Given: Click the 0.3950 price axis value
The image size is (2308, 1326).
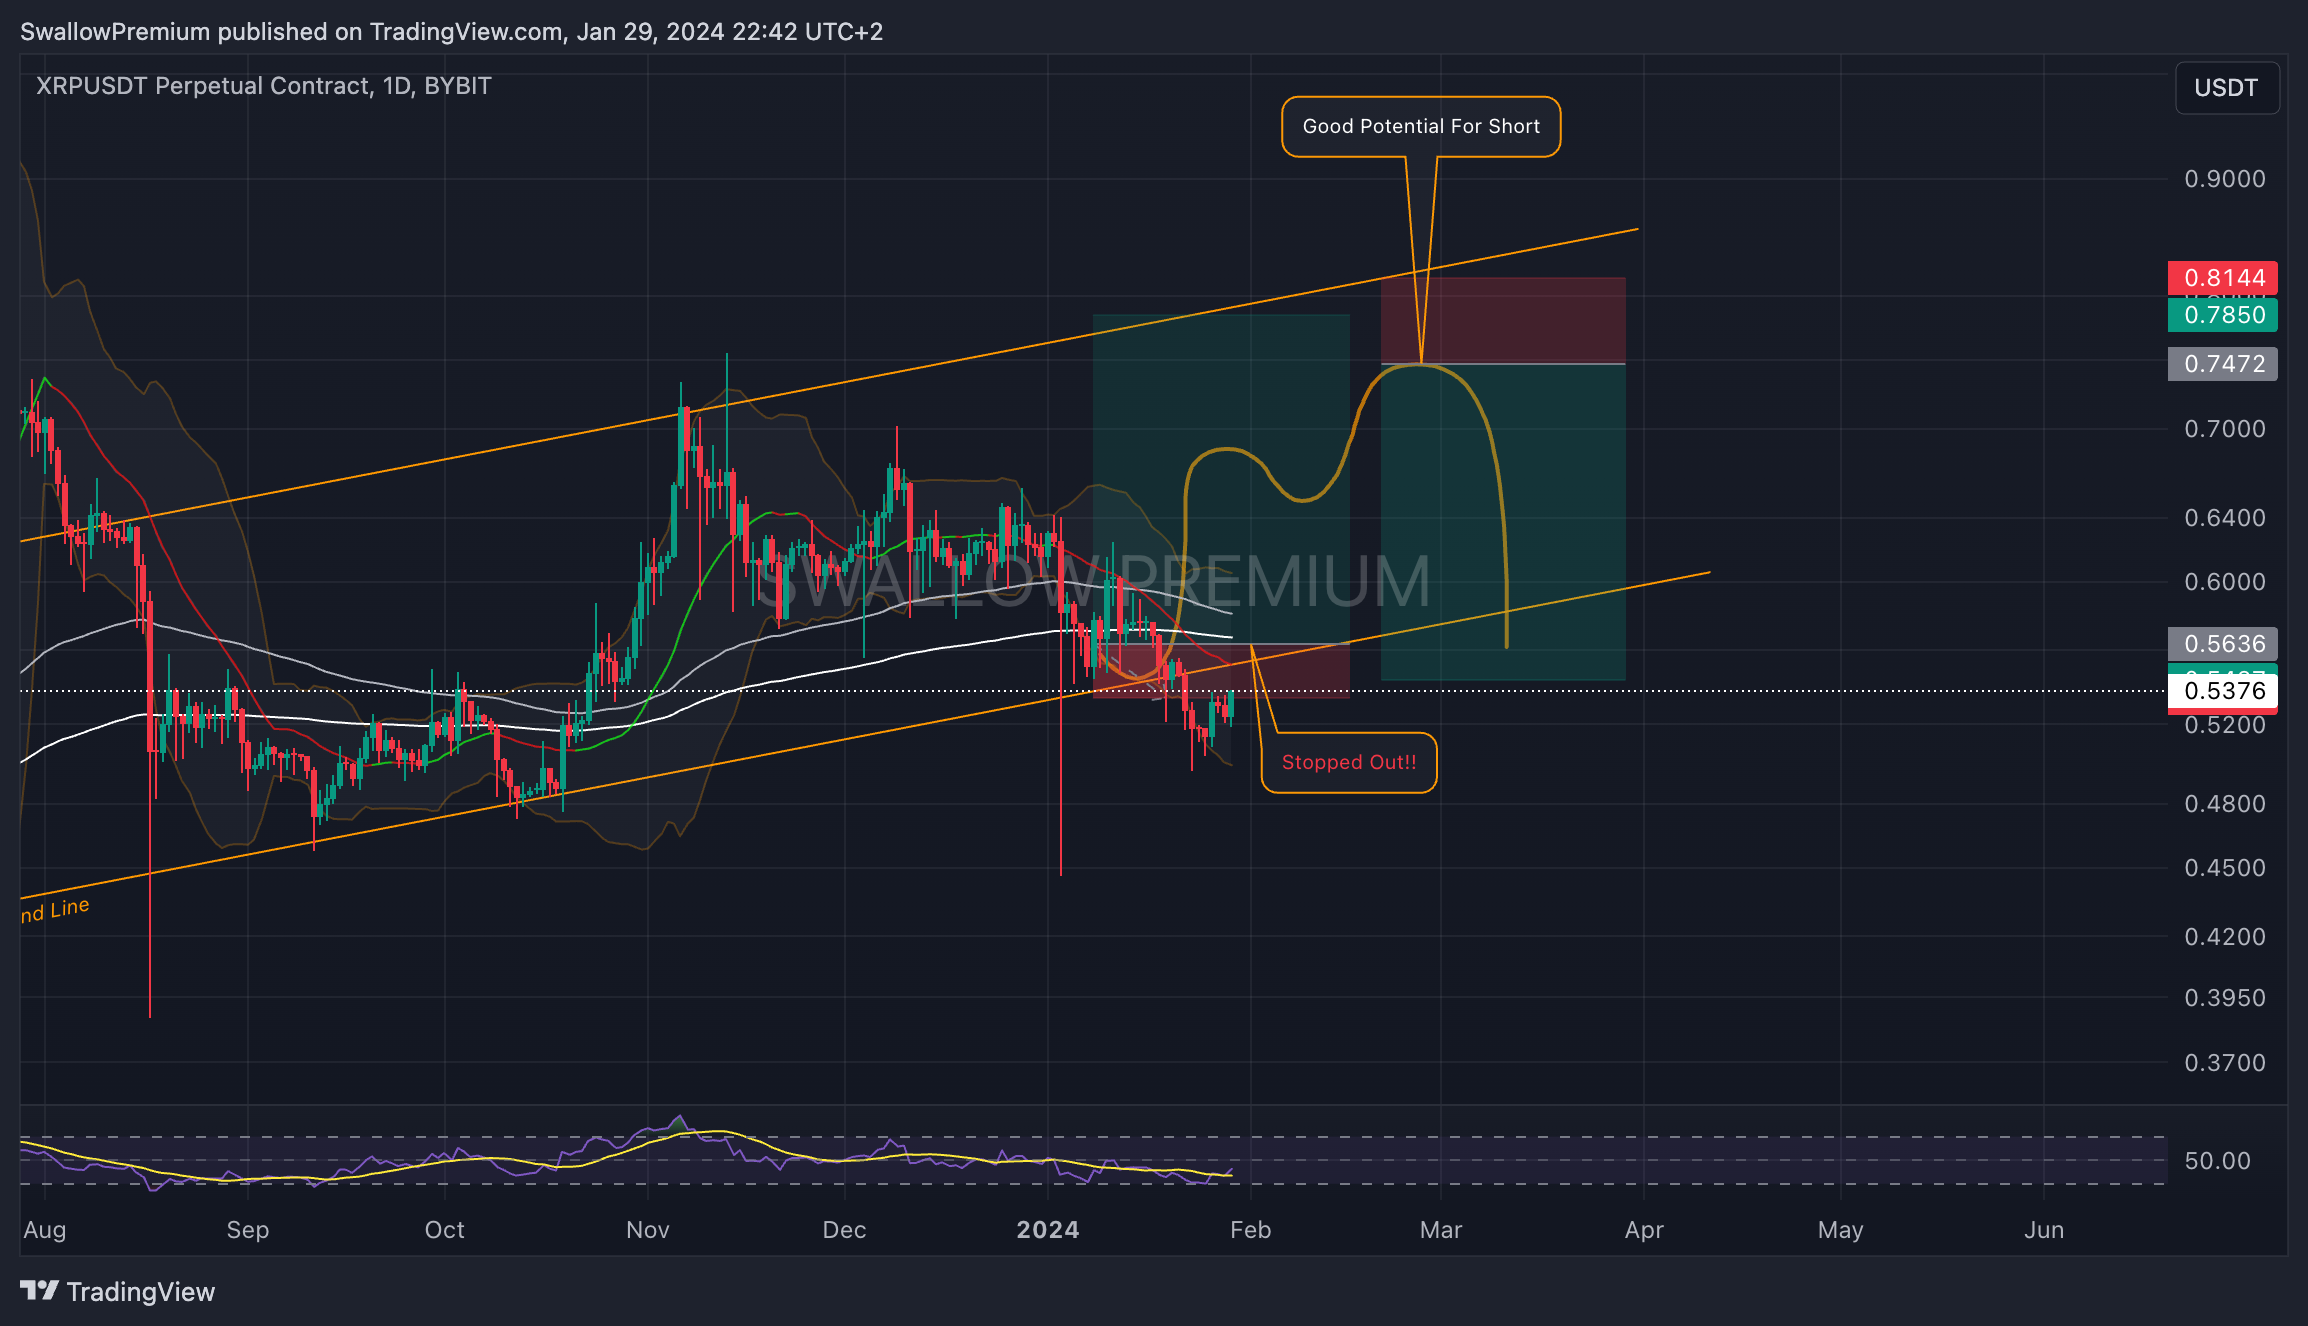Looking at the screenshot, I should 2225,998.
